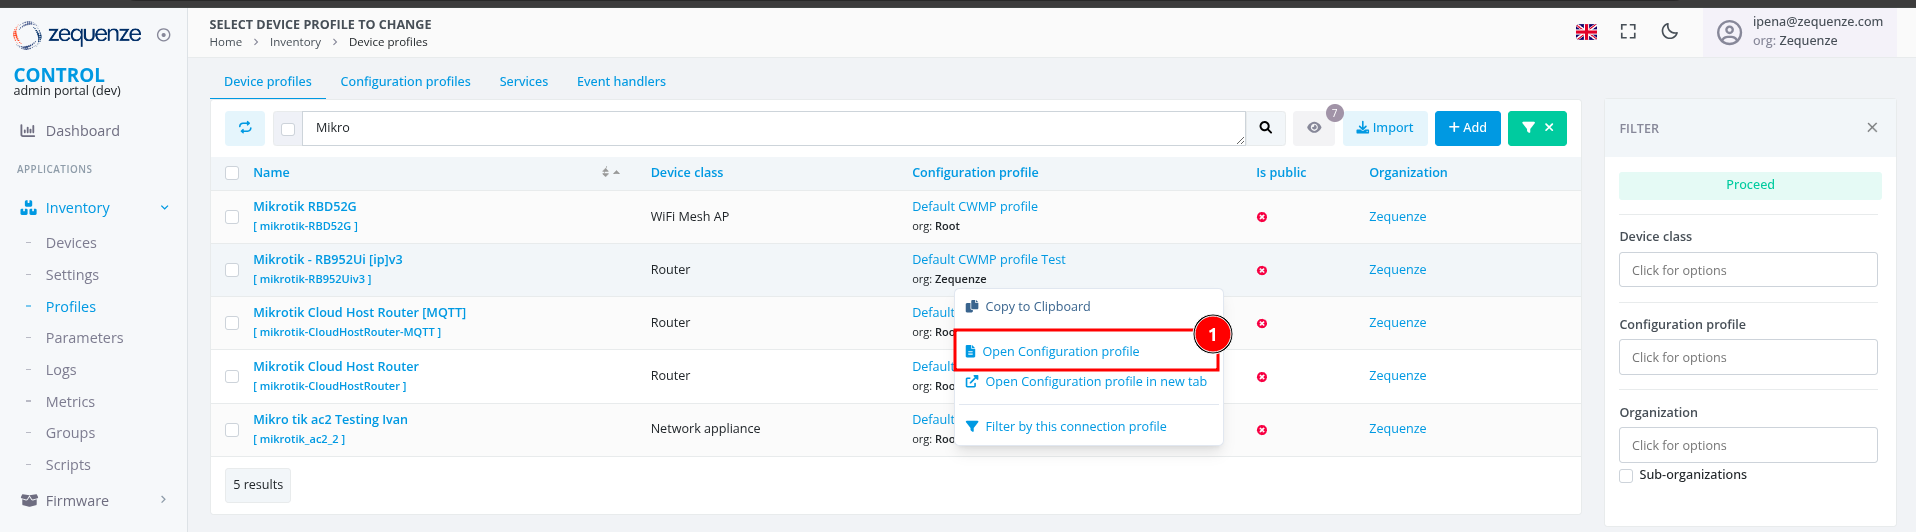Close the Filter panel with X
Screen dimensions: 1916x532
coord(1872,128)
